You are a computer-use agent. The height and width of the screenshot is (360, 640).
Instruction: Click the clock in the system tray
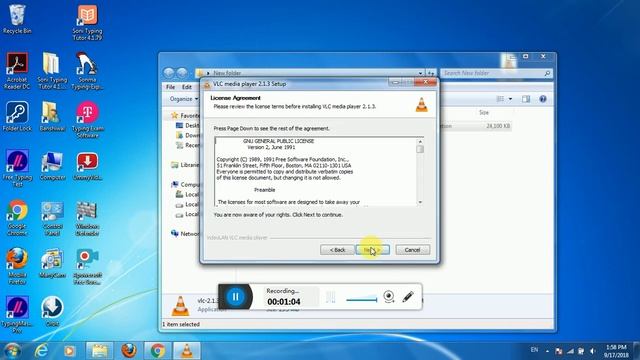tap(616, 351)
